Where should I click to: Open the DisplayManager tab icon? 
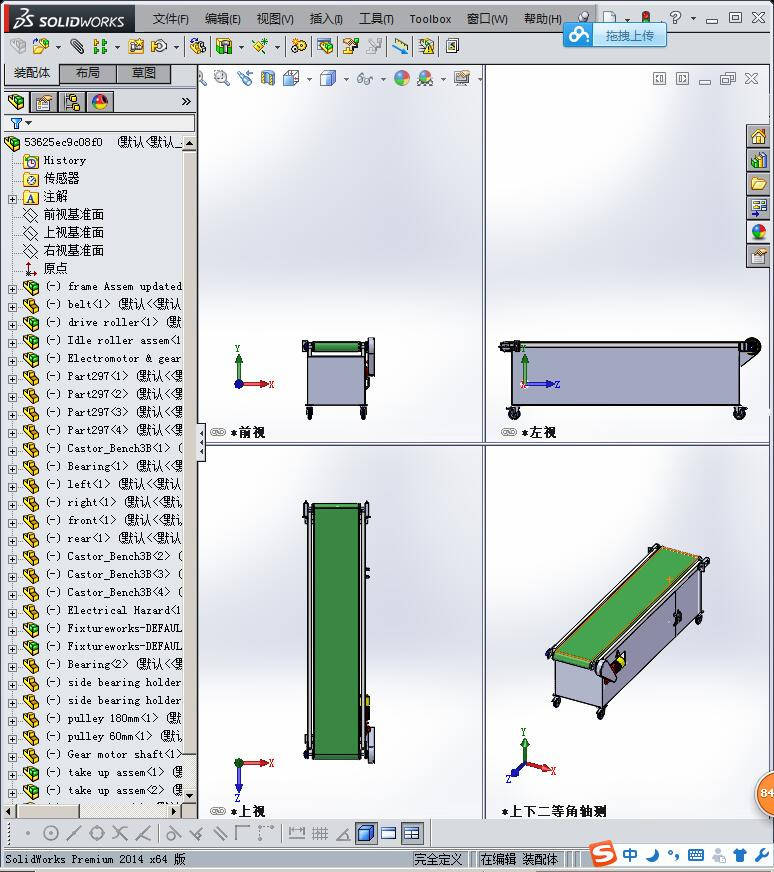(100, 102)
